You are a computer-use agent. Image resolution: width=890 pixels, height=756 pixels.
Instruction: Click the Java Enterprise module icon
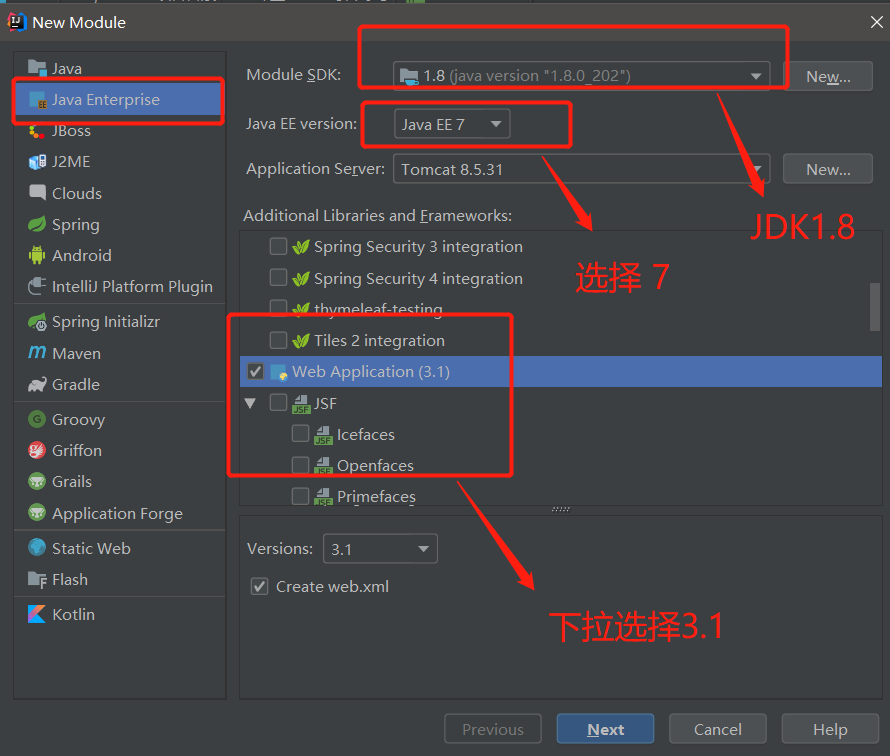click(37, 100)
